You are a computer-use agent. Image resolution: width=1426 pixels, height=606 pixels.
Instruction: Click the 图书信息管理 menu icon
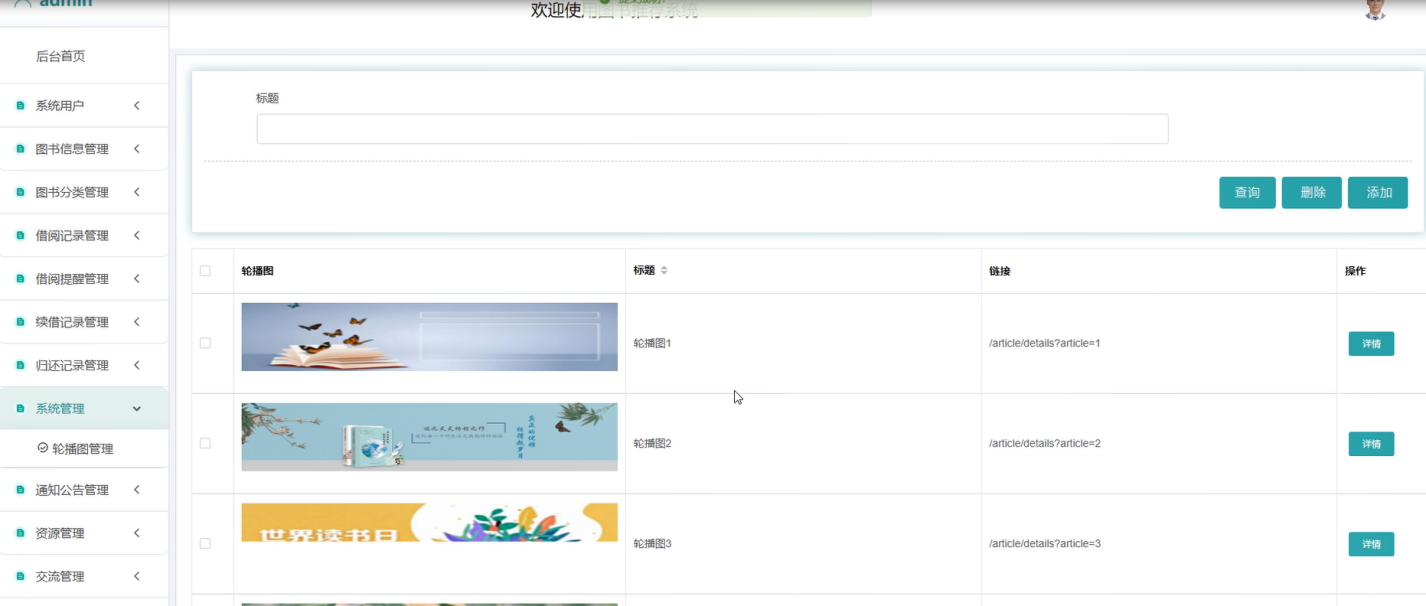pos(20,149)
